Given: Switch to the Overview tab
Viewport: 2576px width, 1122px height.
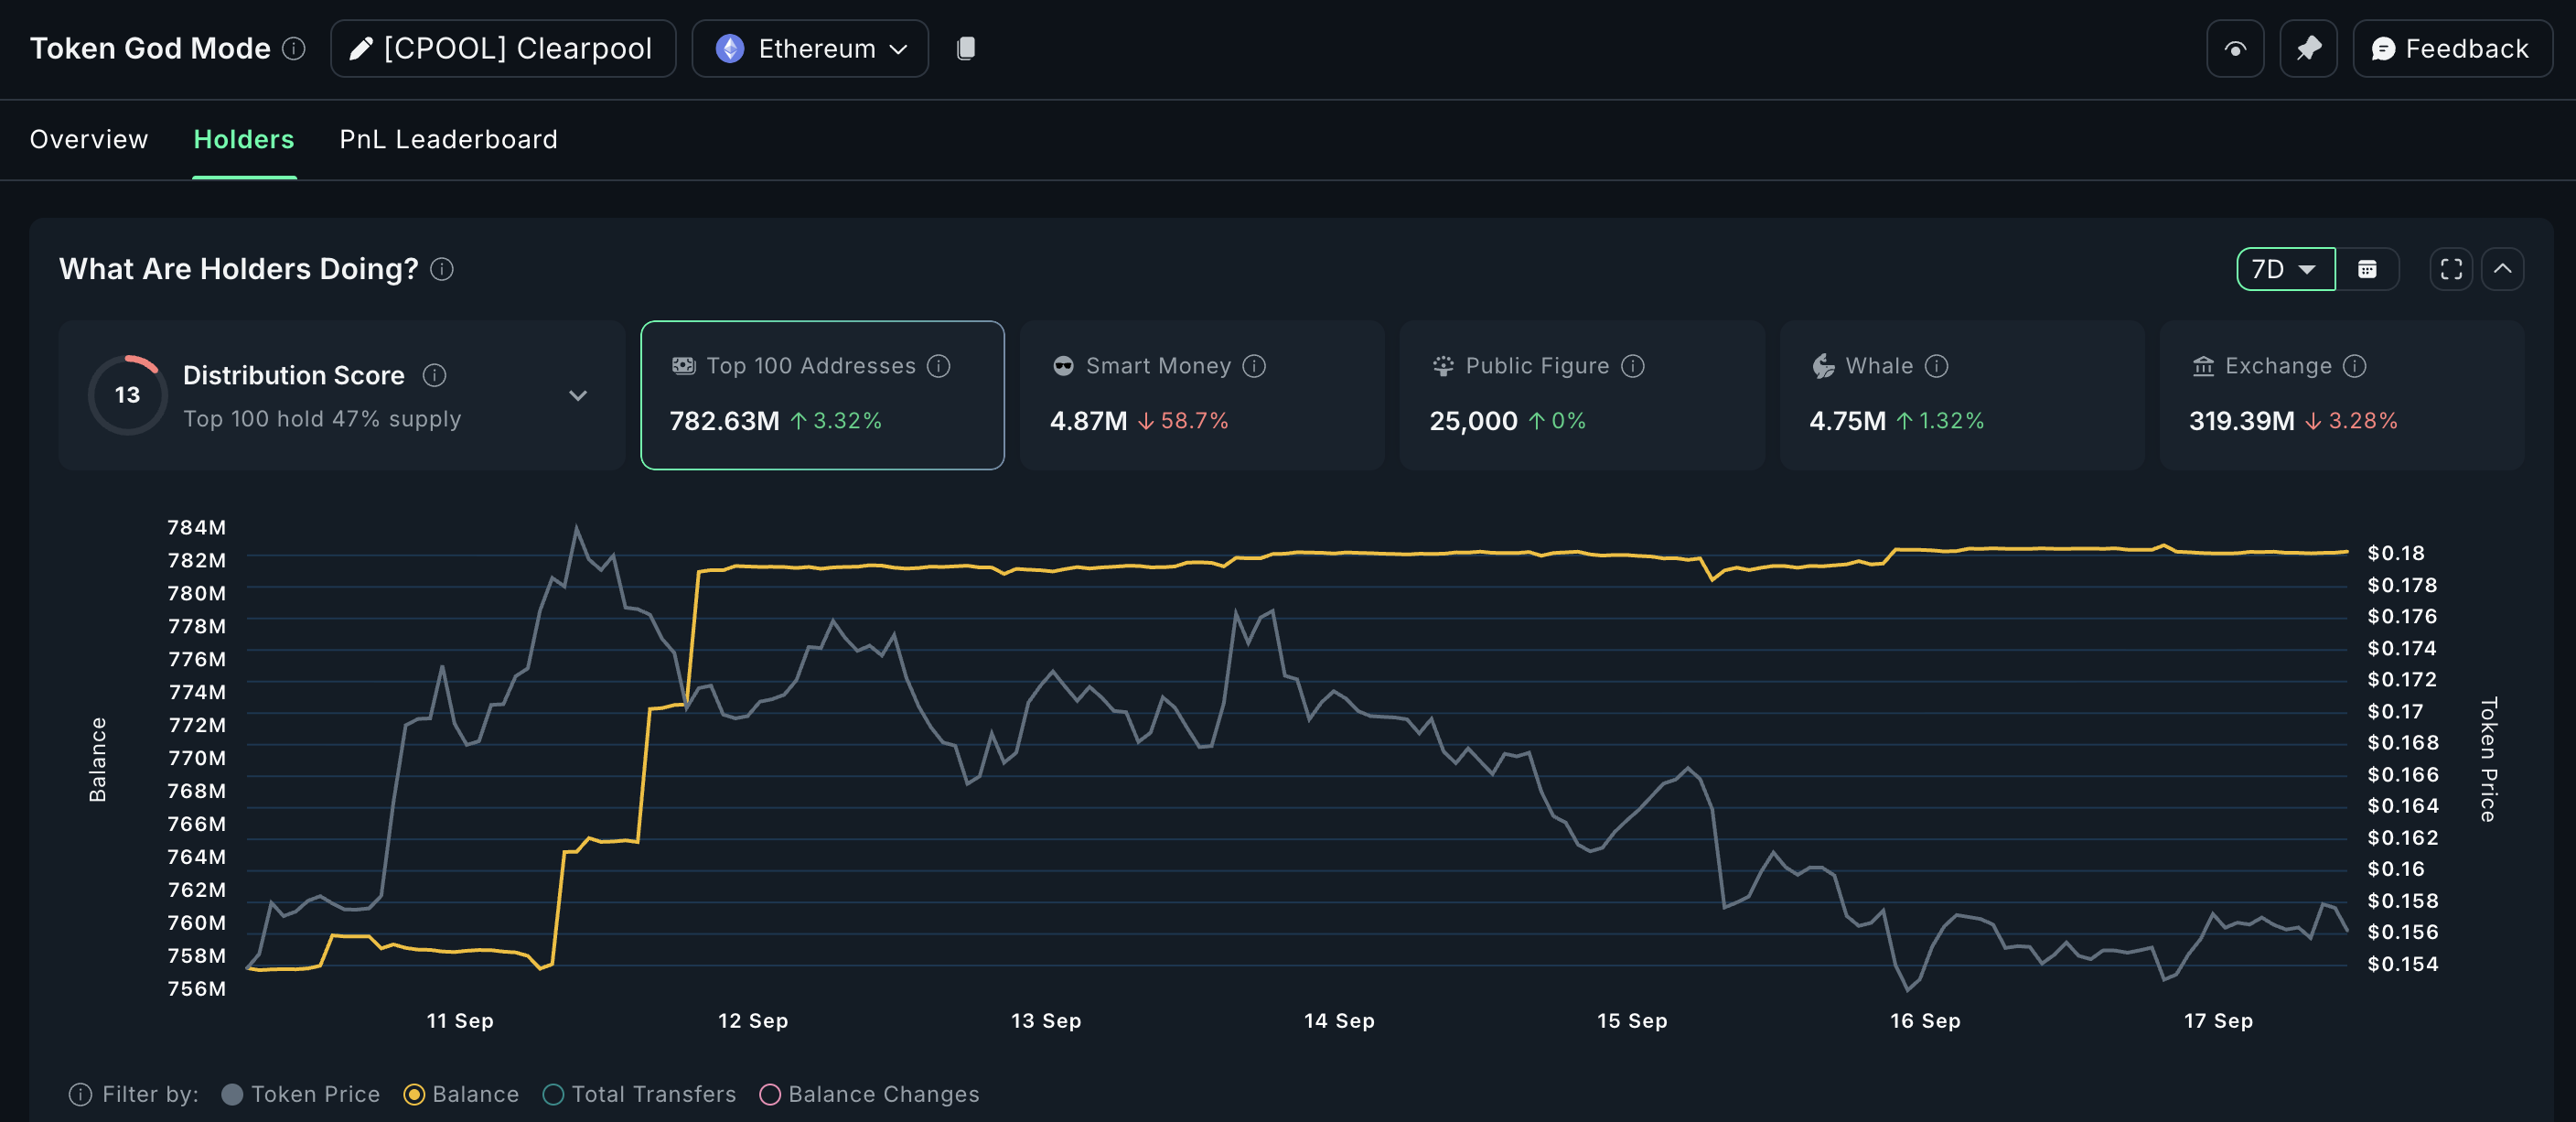Looking at the screenshot, I should (x=88, y=139).
